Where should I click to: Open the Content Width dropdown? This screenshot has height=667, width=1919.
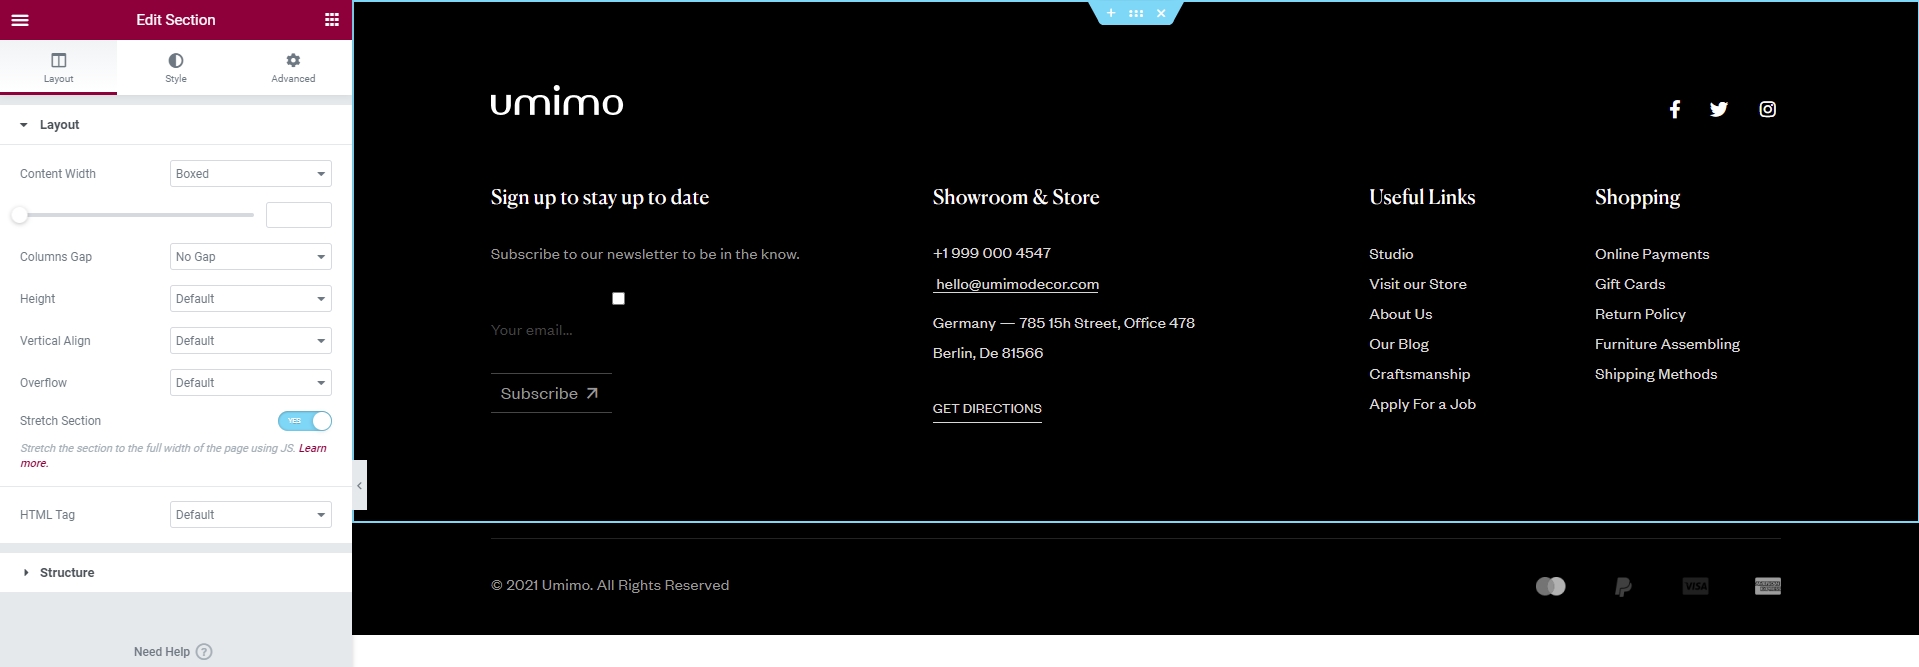(x=250, y=174)
